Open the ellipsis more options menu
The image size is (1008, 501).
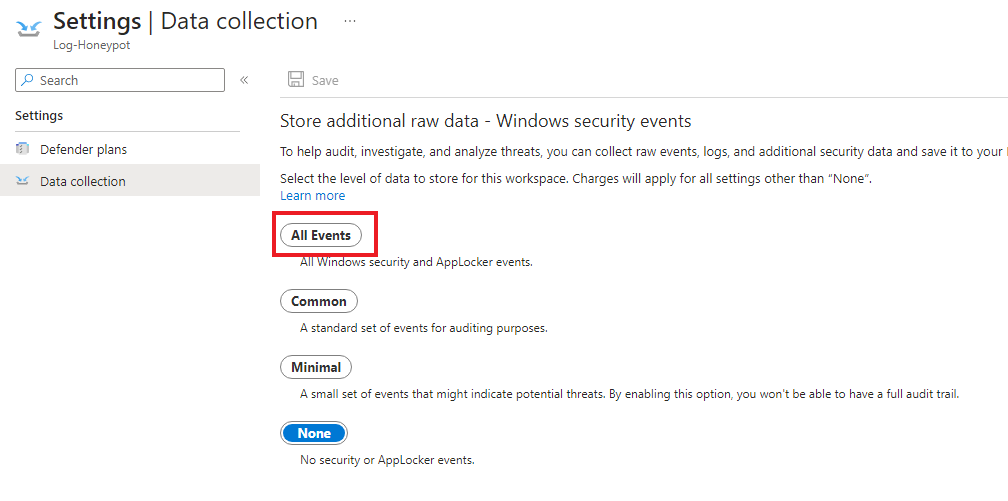point(350,21)
